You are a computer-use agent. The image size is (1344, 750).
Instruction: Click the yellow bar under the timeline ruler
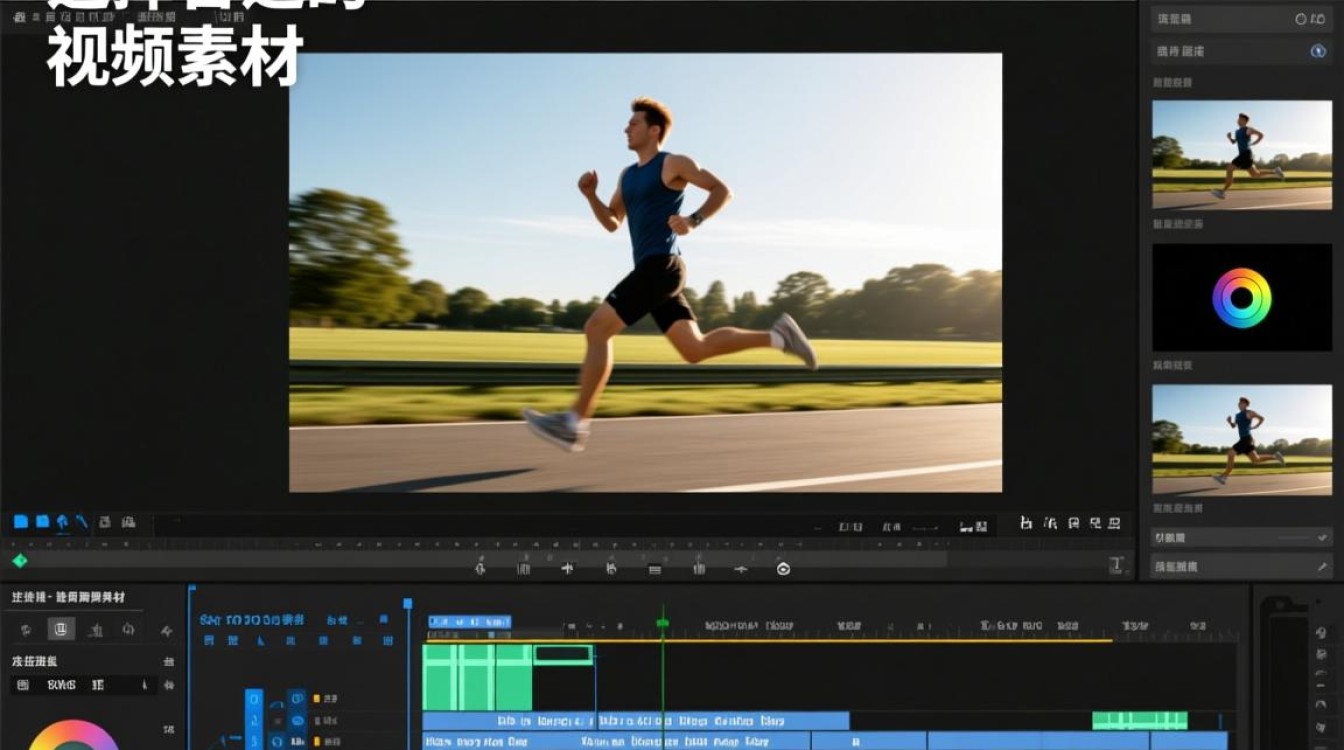(x=768, y=640)
